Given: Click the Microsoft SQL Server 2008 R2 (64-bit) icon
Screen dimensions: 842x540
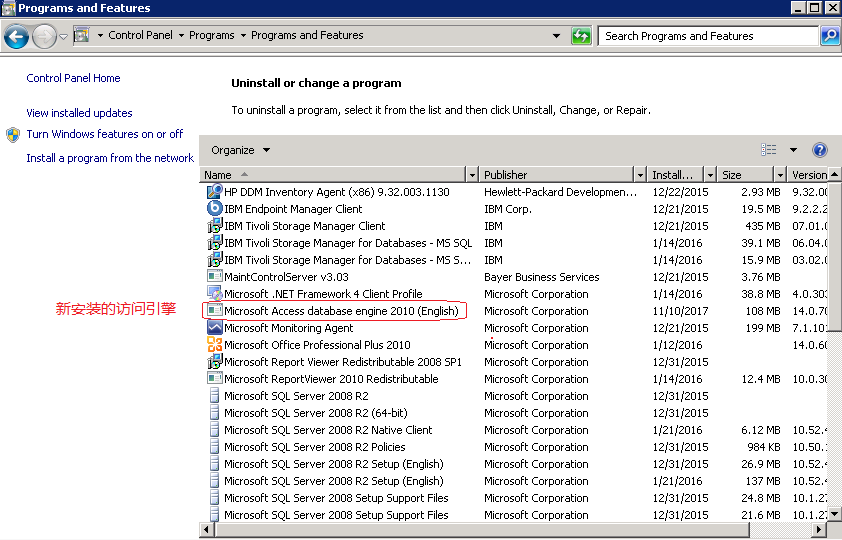Looking at the screenshot, I should pyautogui.click(x=214, y=413).
